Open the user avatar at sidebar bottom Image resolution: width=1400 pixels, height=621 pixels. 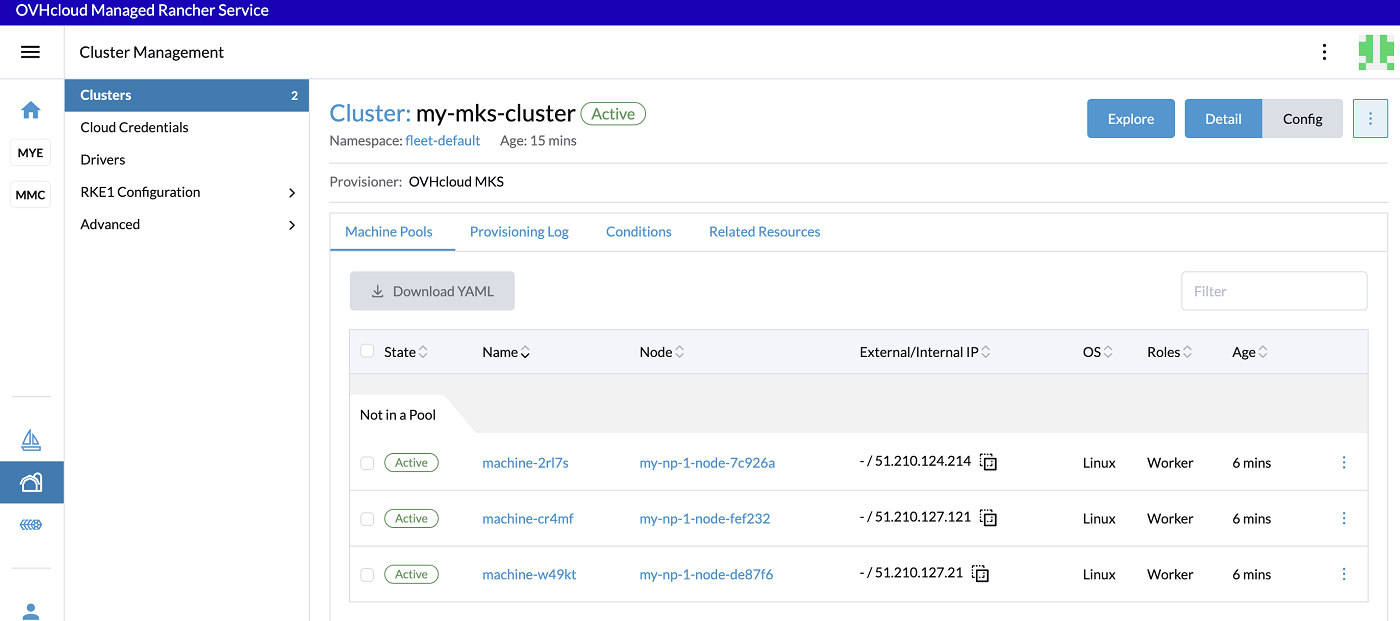30,608
